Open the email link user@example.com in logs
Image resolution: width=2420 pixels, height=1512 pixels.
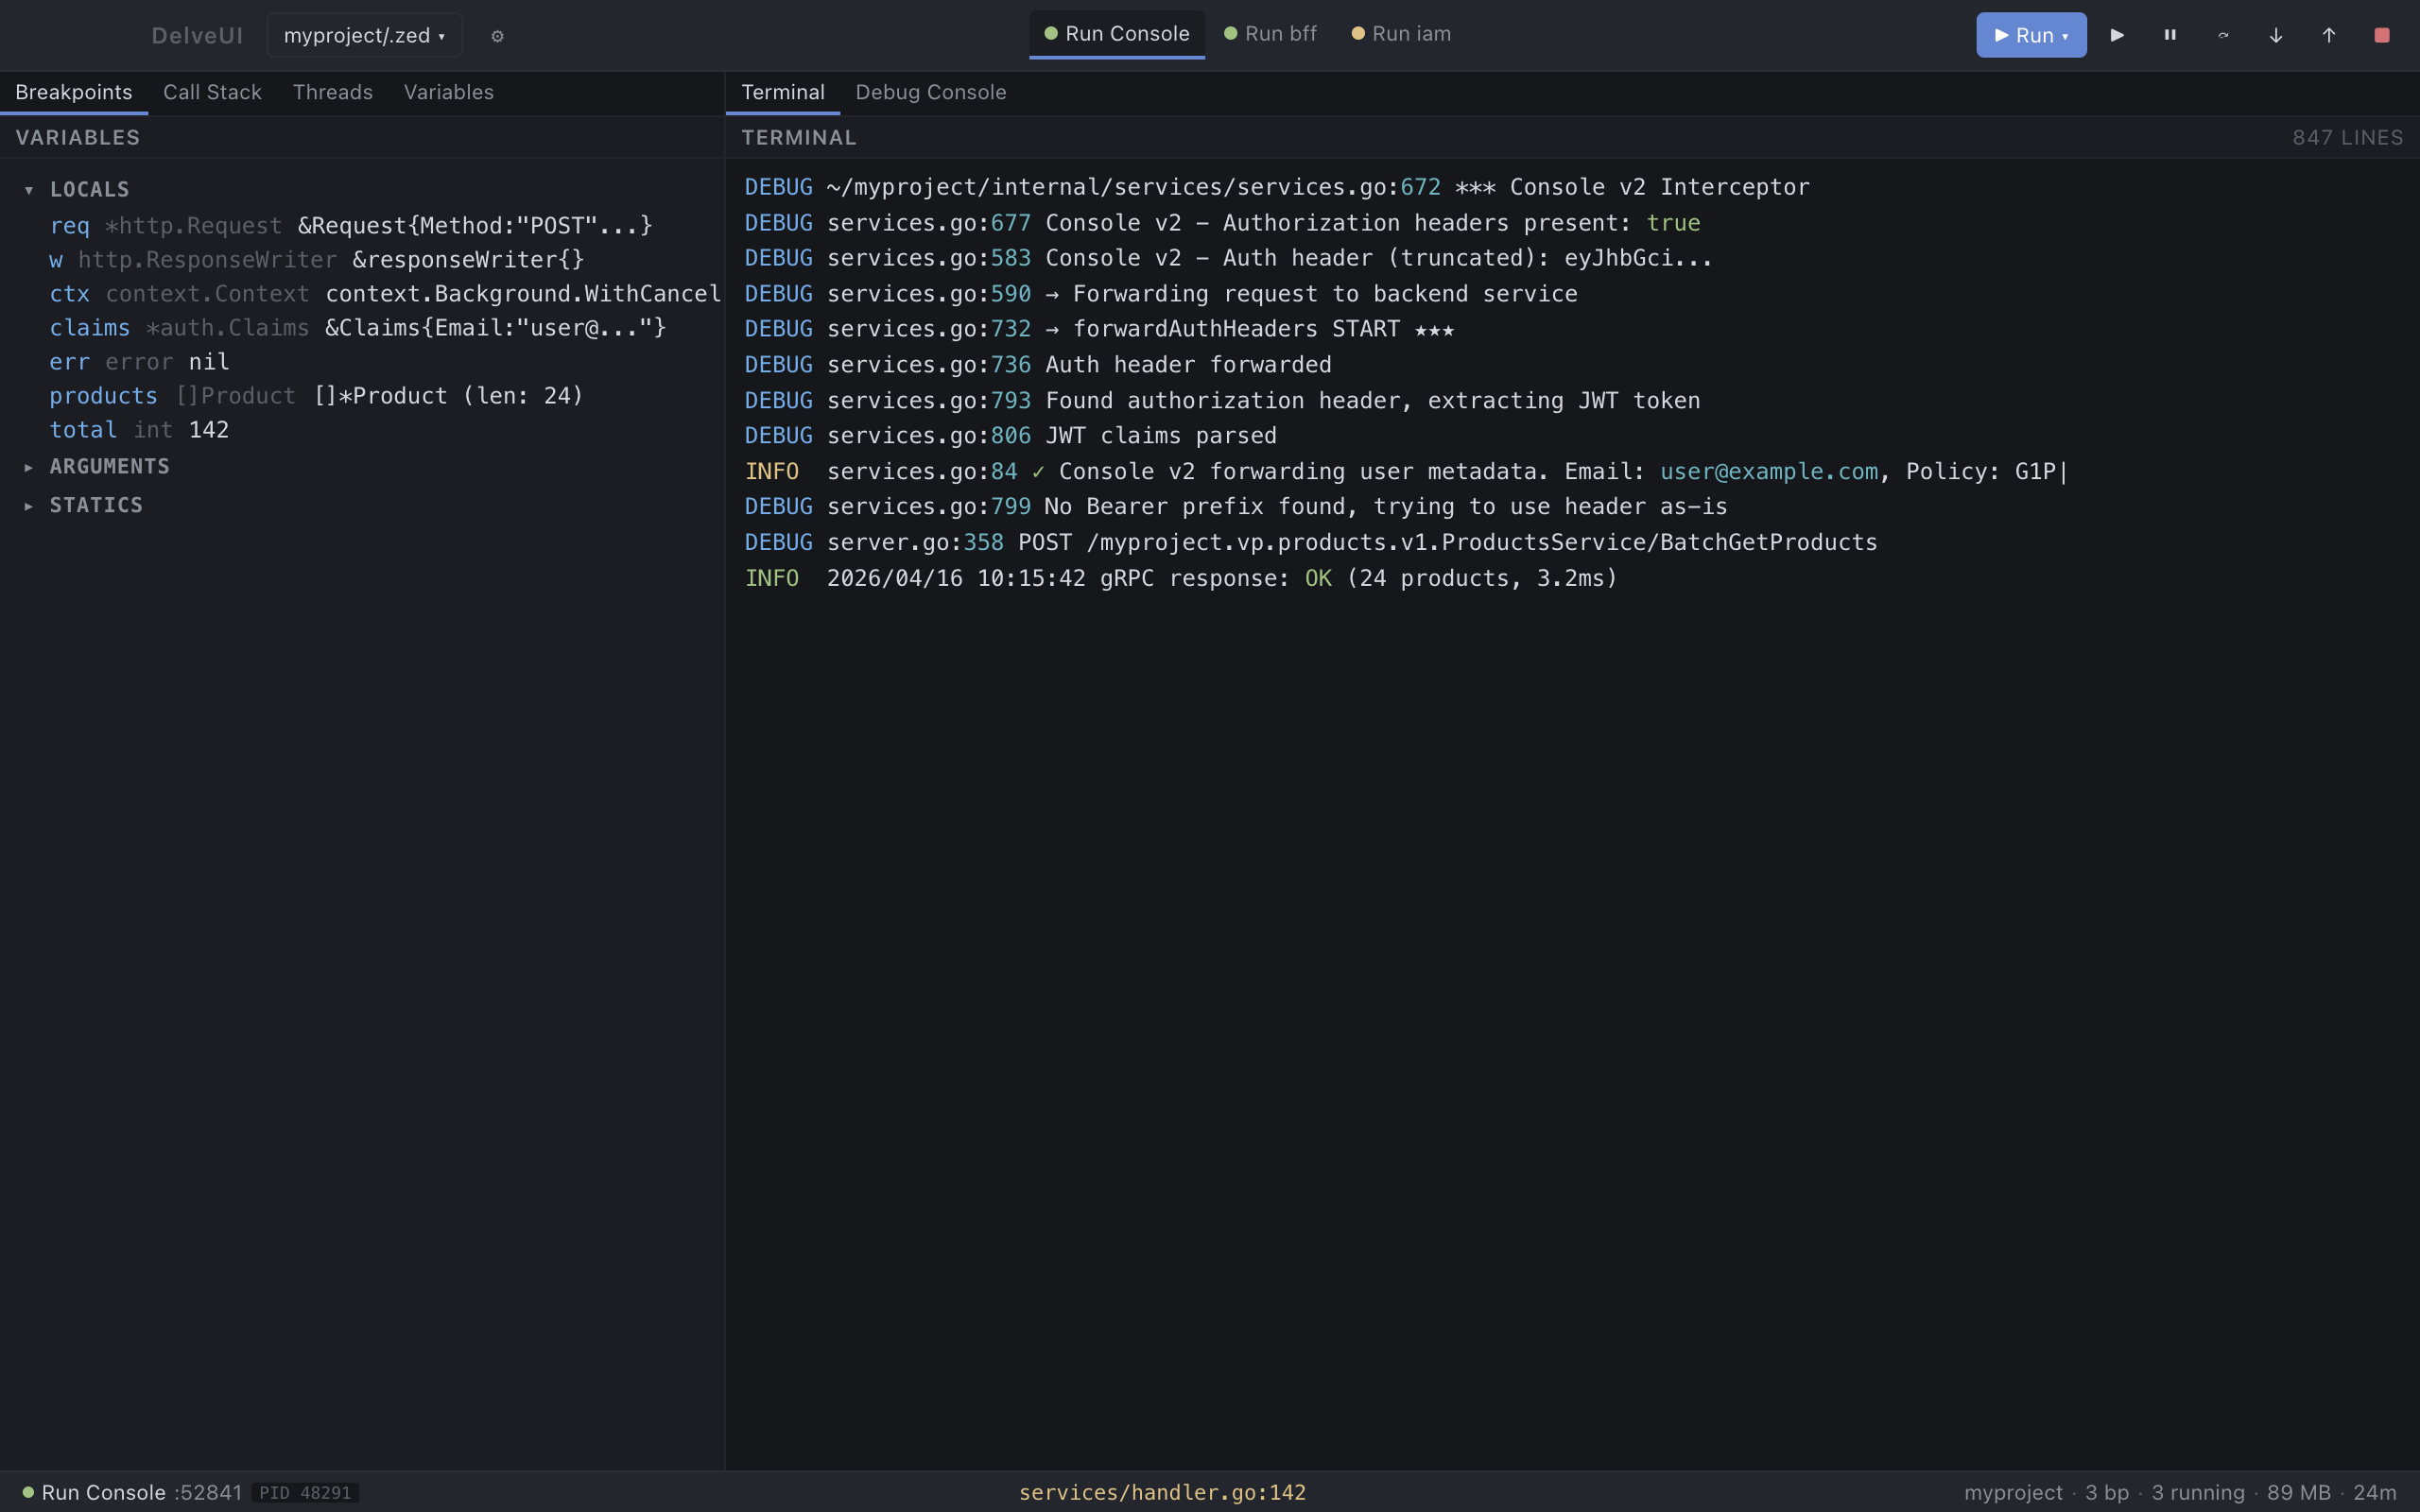point(1766,470)
